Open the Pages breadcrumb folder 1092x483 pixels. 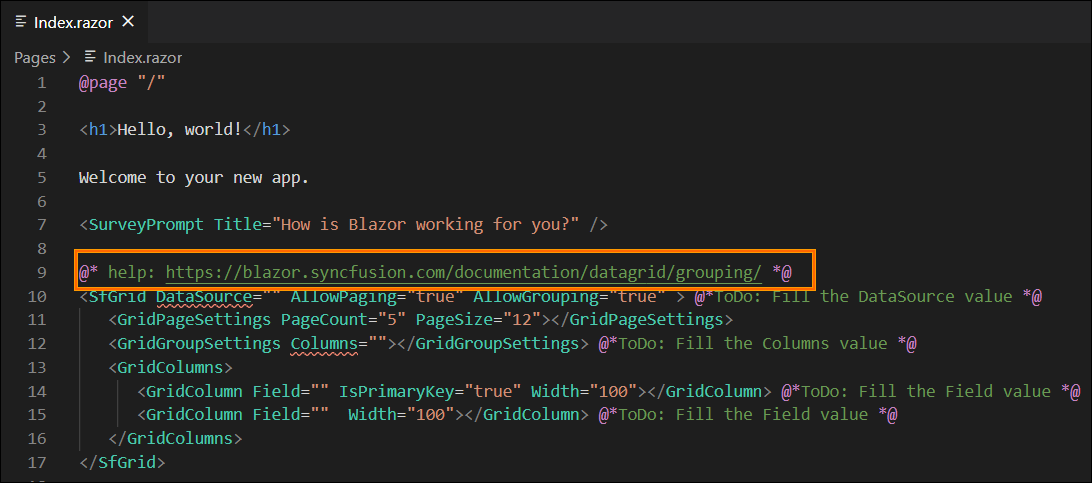[35, 58]
